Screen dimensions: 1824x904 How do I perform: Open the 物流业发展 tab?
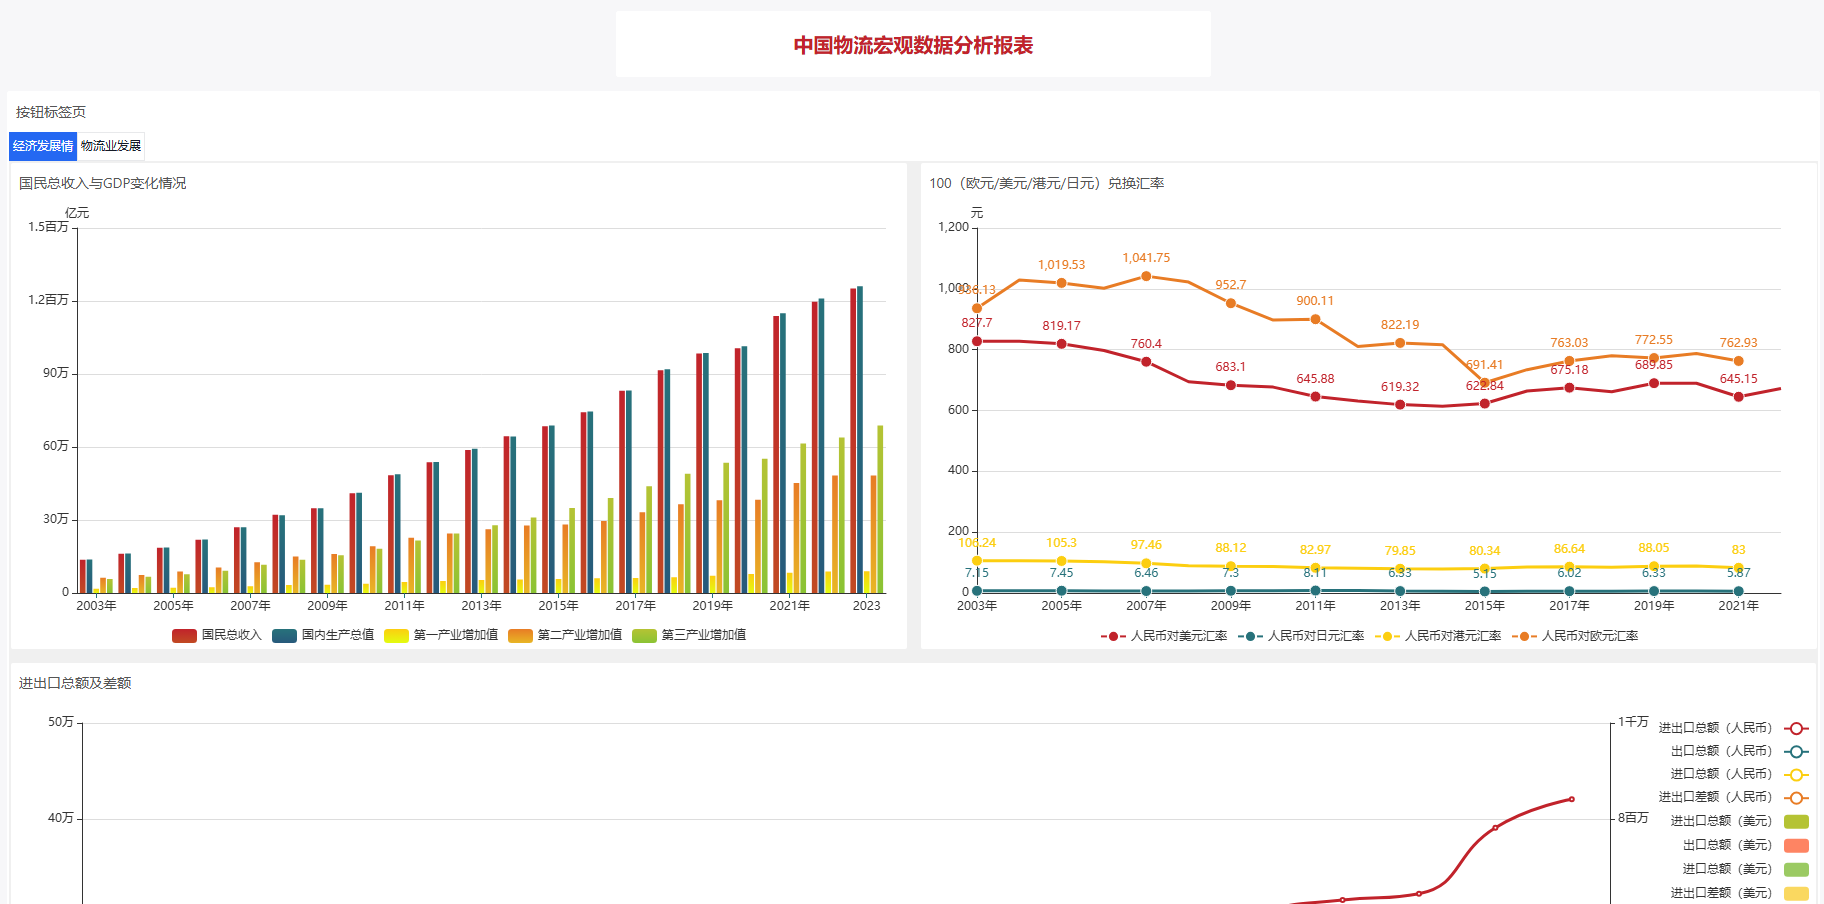click(111, 146)
